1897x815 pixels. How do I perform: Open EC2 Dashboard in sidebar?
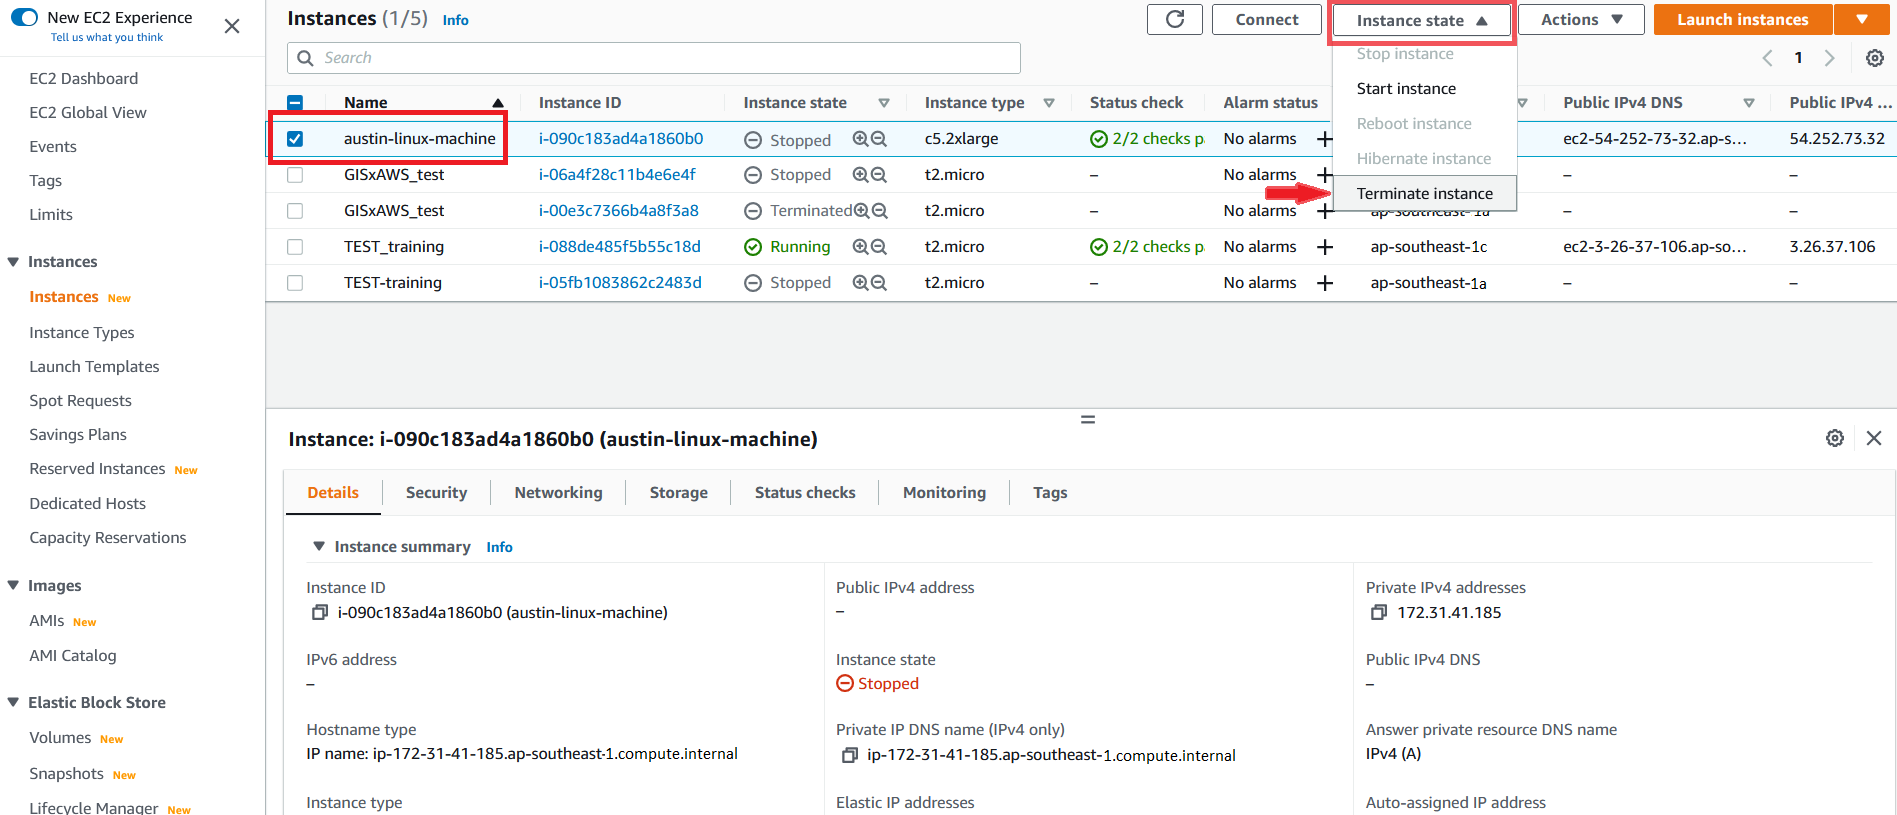(x=84, y=79)
